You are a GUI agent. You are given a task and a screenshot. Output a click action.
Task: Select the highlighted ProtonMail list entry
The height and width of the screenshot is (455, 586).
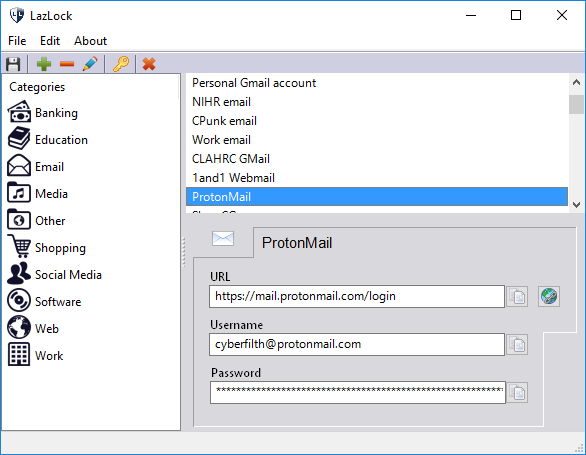377,197
